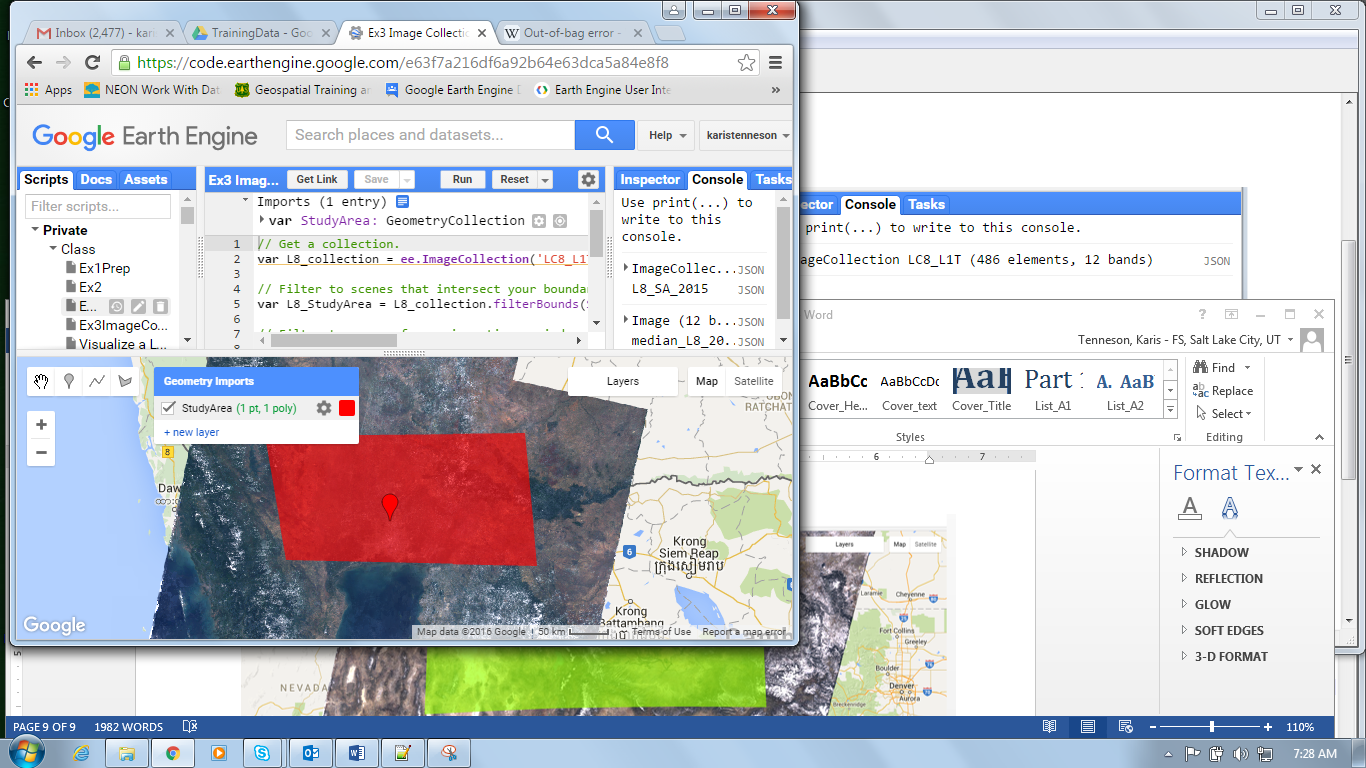Open Word from the taskbar
Screen dimensions: 1366x768
356,753
